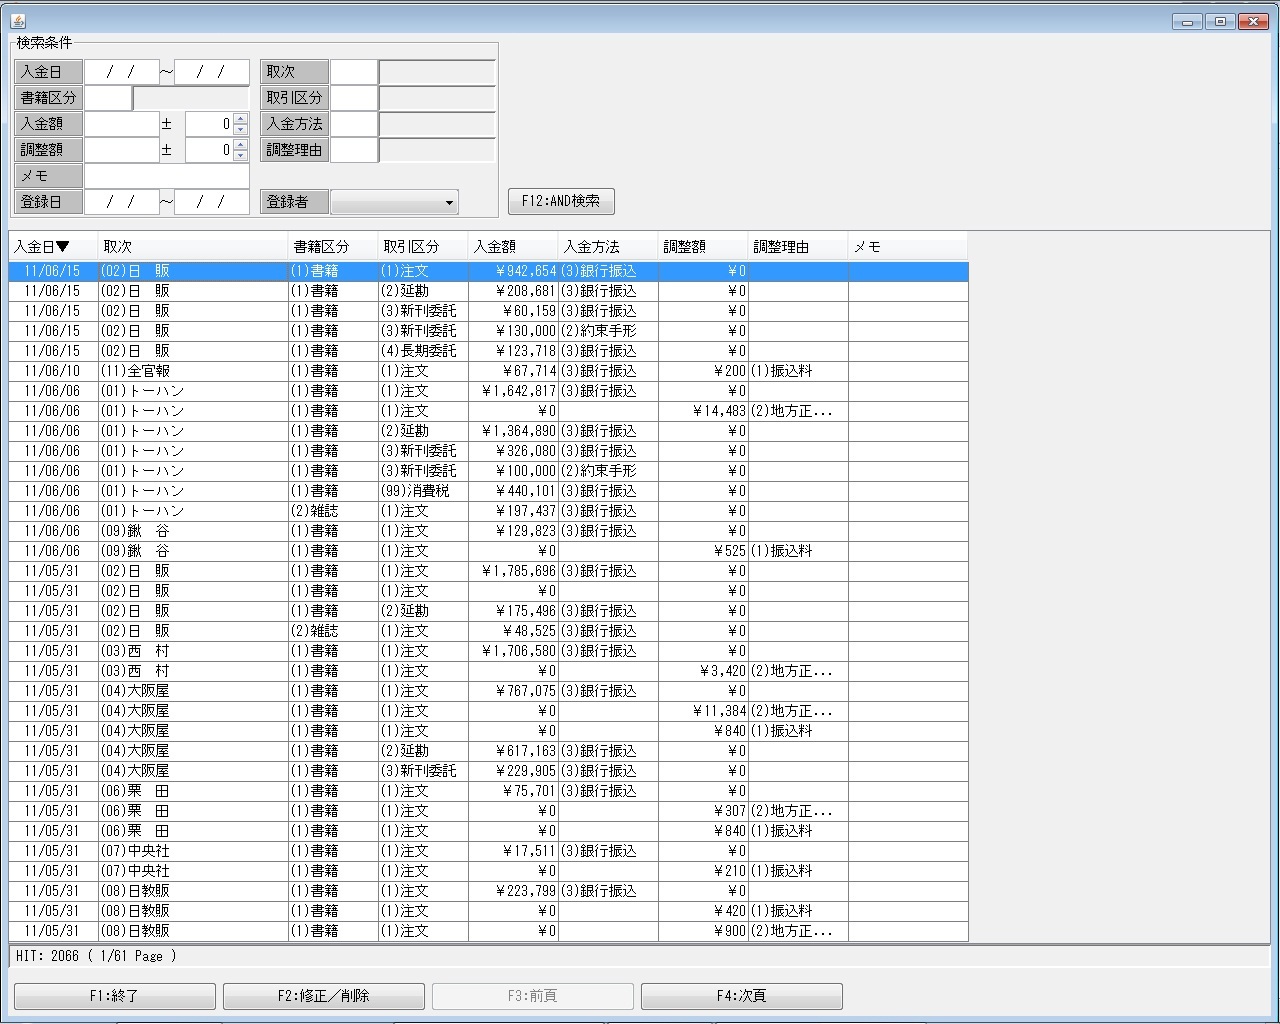Go to next page with F4:次頁
This screenshot has width=1280, height=1024.
(x=742, y=996)
